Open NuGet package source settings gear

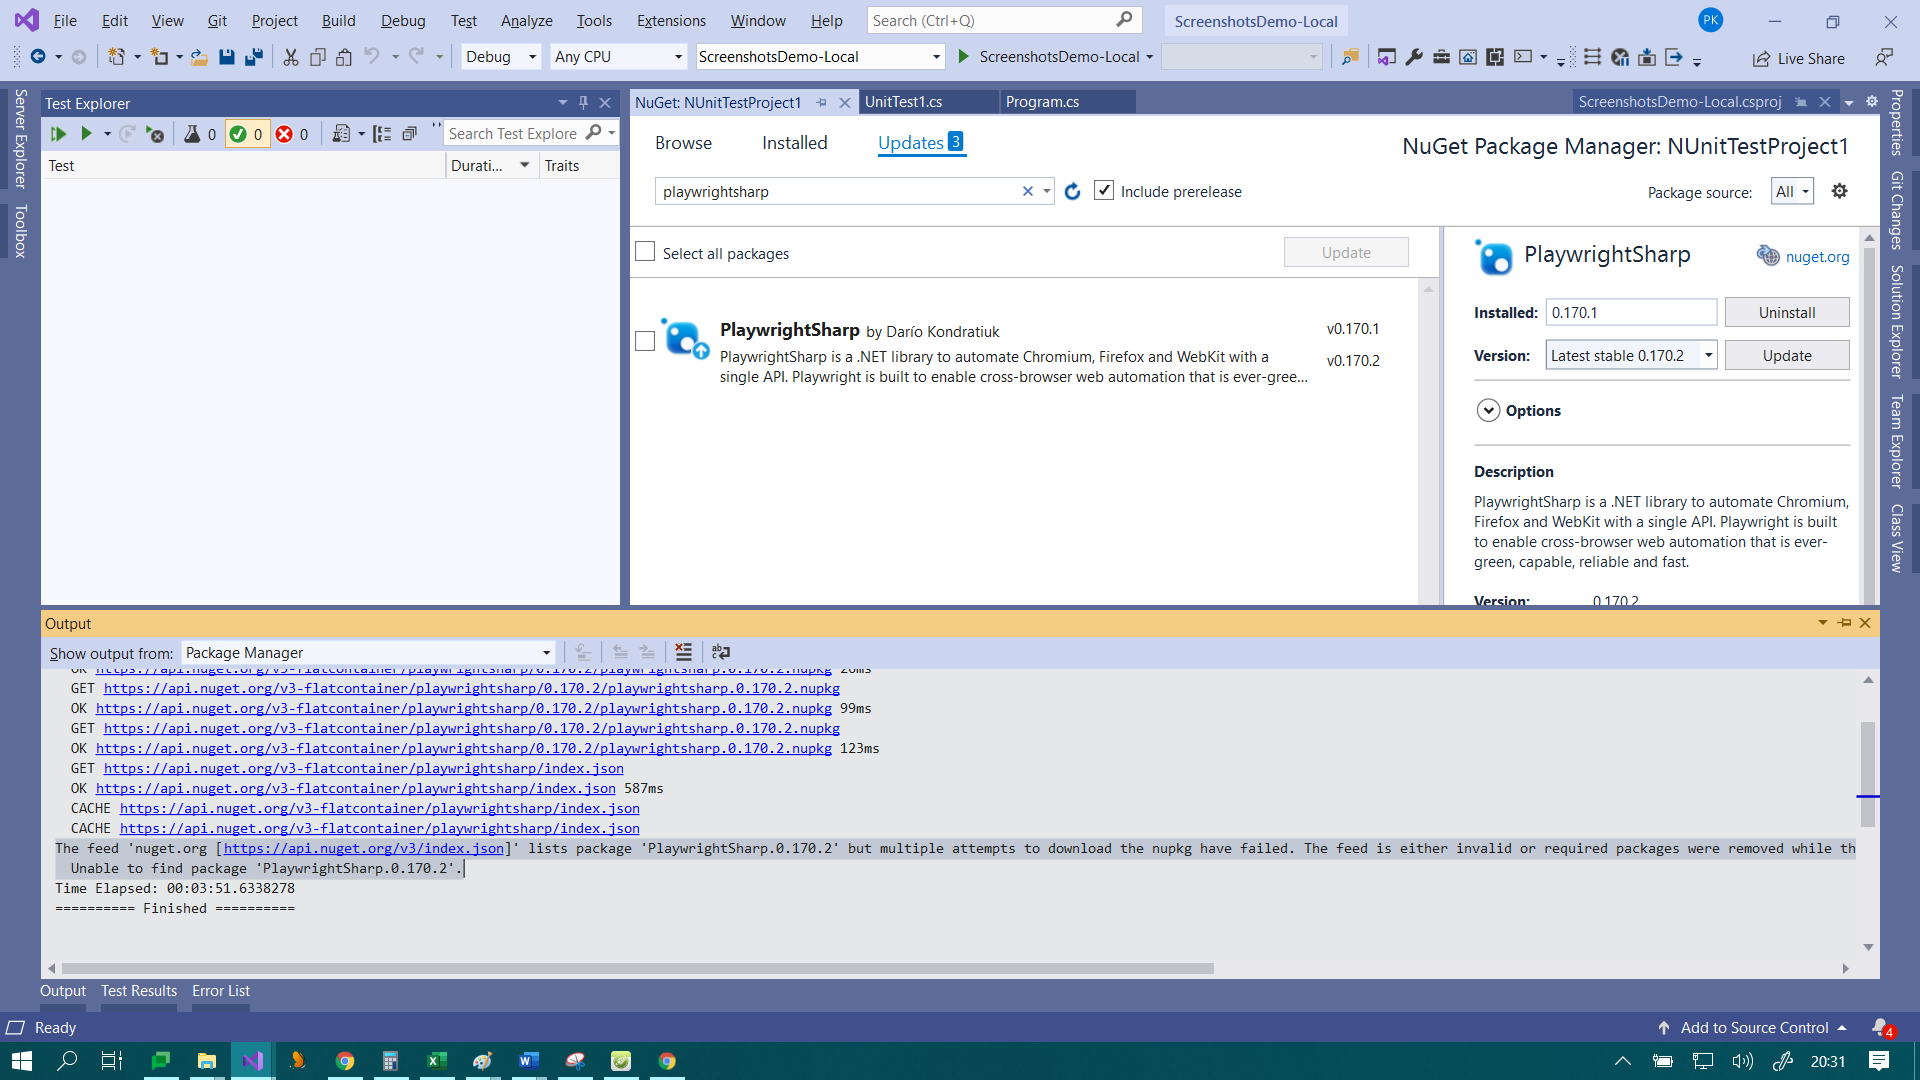1839,191
